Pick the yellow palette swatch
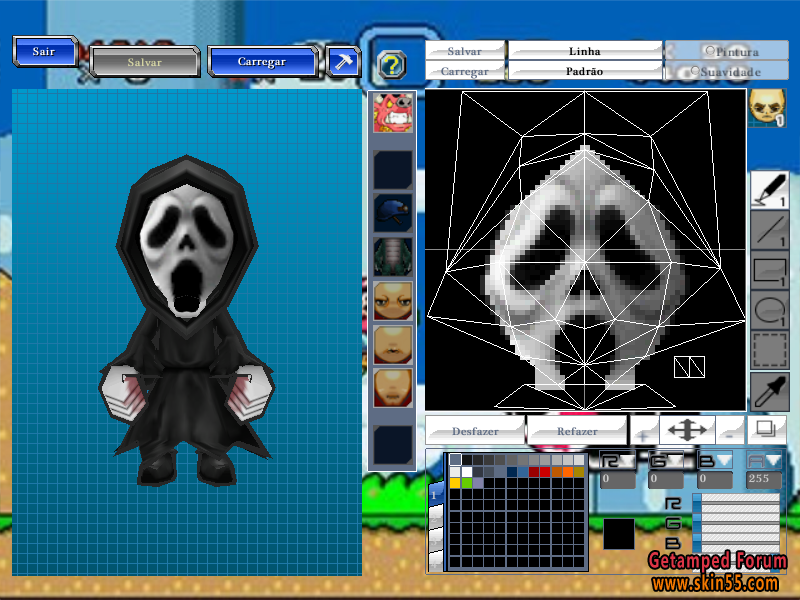Screen dimensions: 800x600 pos(455,483)
